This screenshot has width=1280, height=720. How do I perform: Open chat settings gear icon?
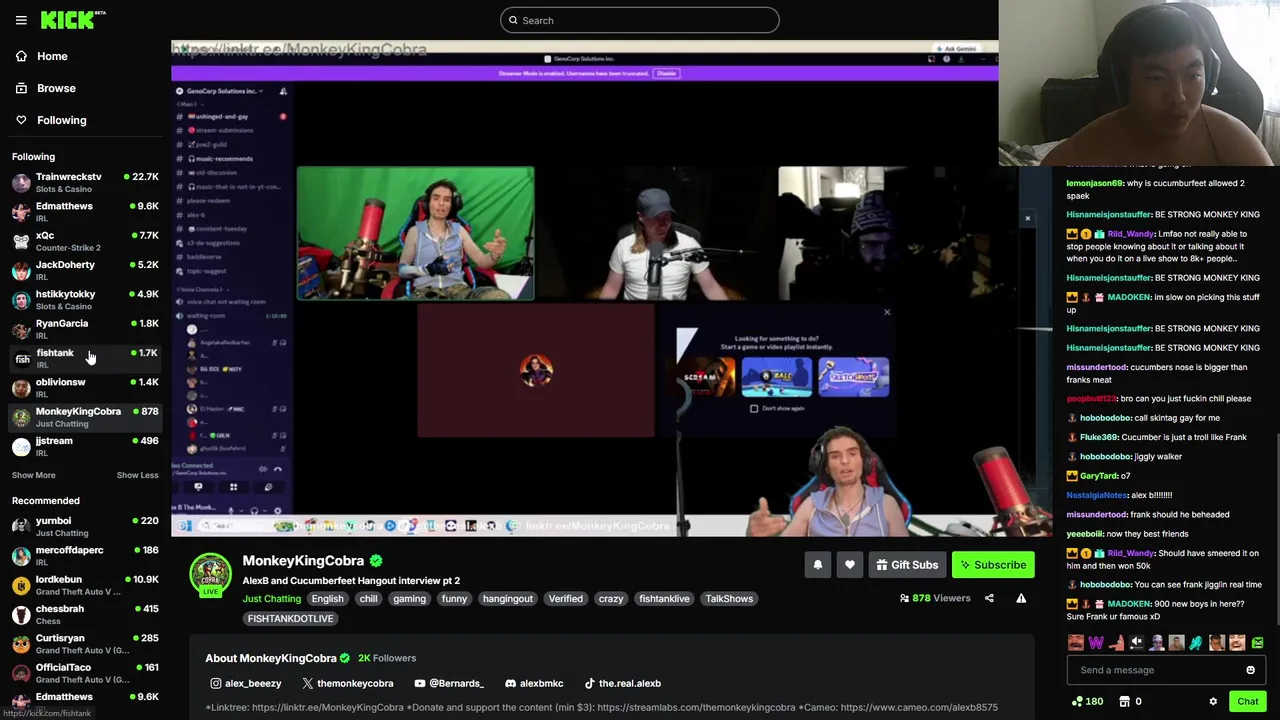tap(1213, 702)
